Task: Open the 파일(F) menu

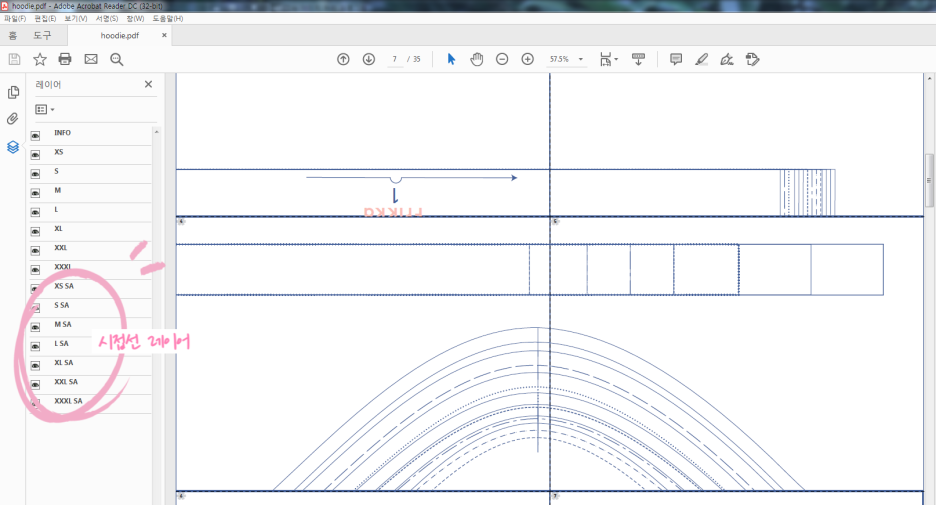Action: pos(15,19)
